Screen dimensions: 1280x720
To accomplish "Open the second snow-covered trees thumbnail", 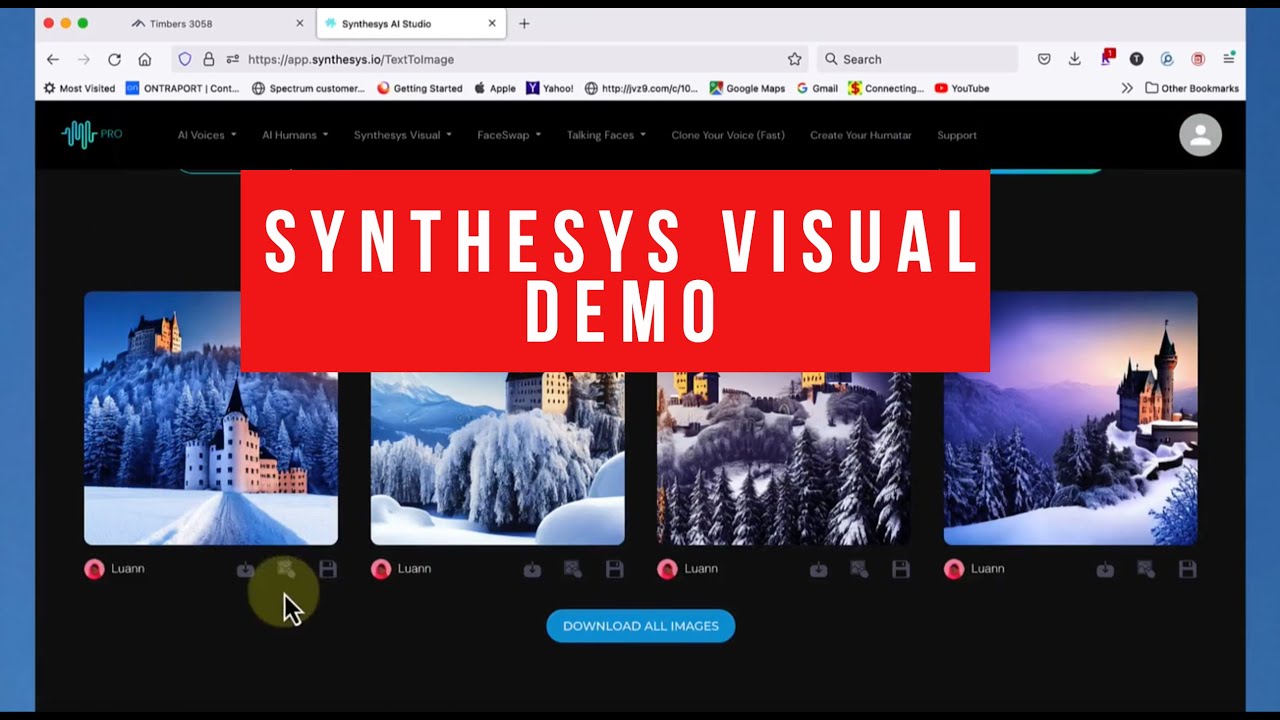I will tap(498, 458).
